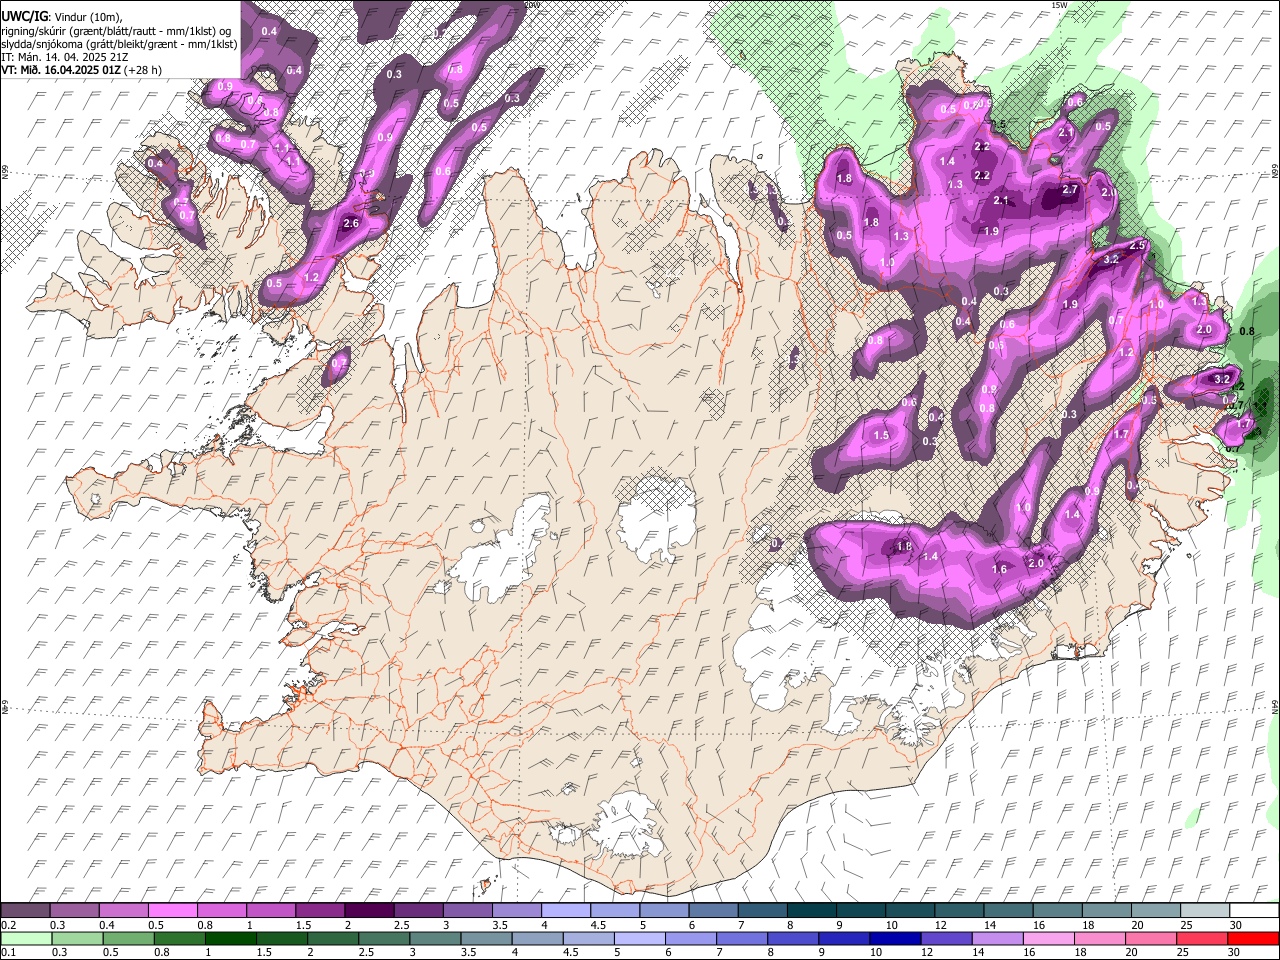Pick lower legend dark green swatch between 1 and 1.5
The image size is (1280, 960).
(x=231, y=938)
